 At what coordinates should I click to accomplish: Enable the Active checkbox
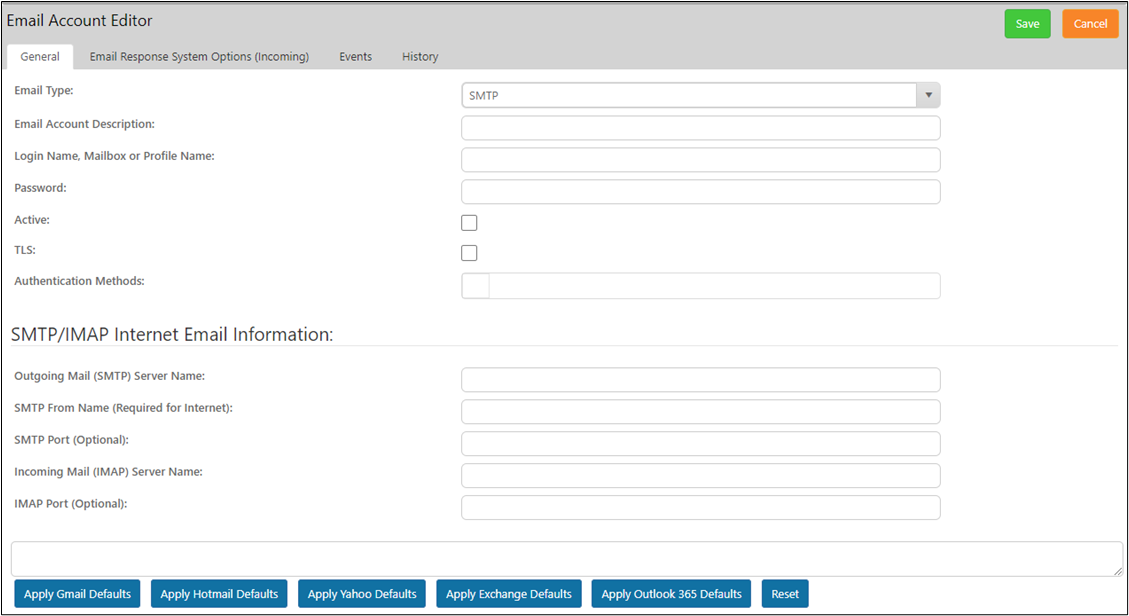point(469,222)
